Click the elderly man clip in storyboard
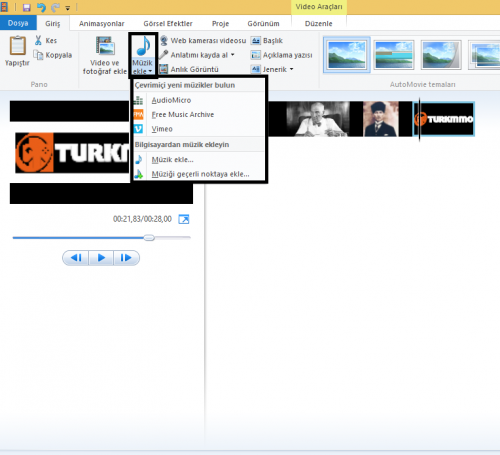 (x=318, y=119)
